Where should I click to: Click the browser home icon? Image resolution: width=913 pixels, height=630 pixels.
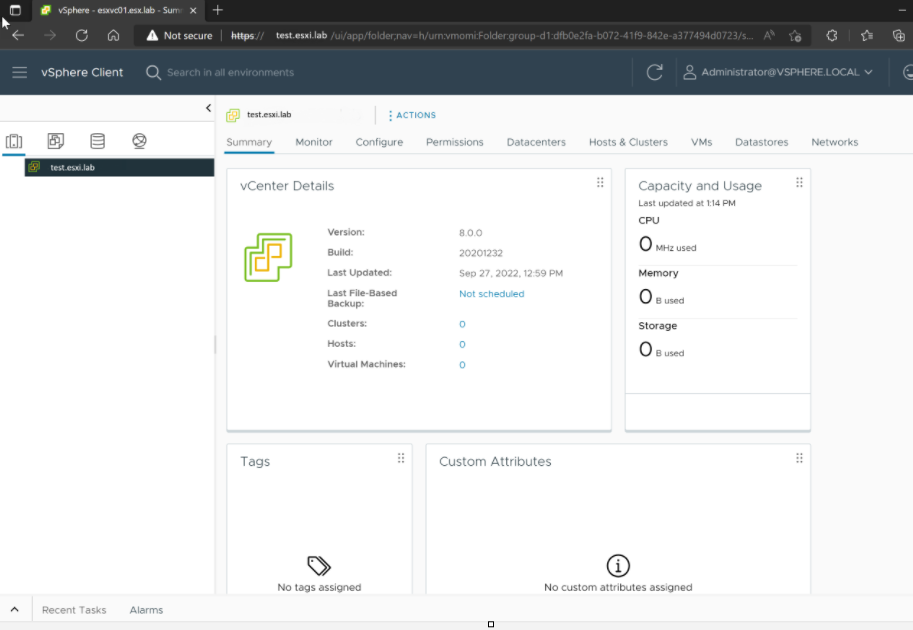click(x=113, y=35)
